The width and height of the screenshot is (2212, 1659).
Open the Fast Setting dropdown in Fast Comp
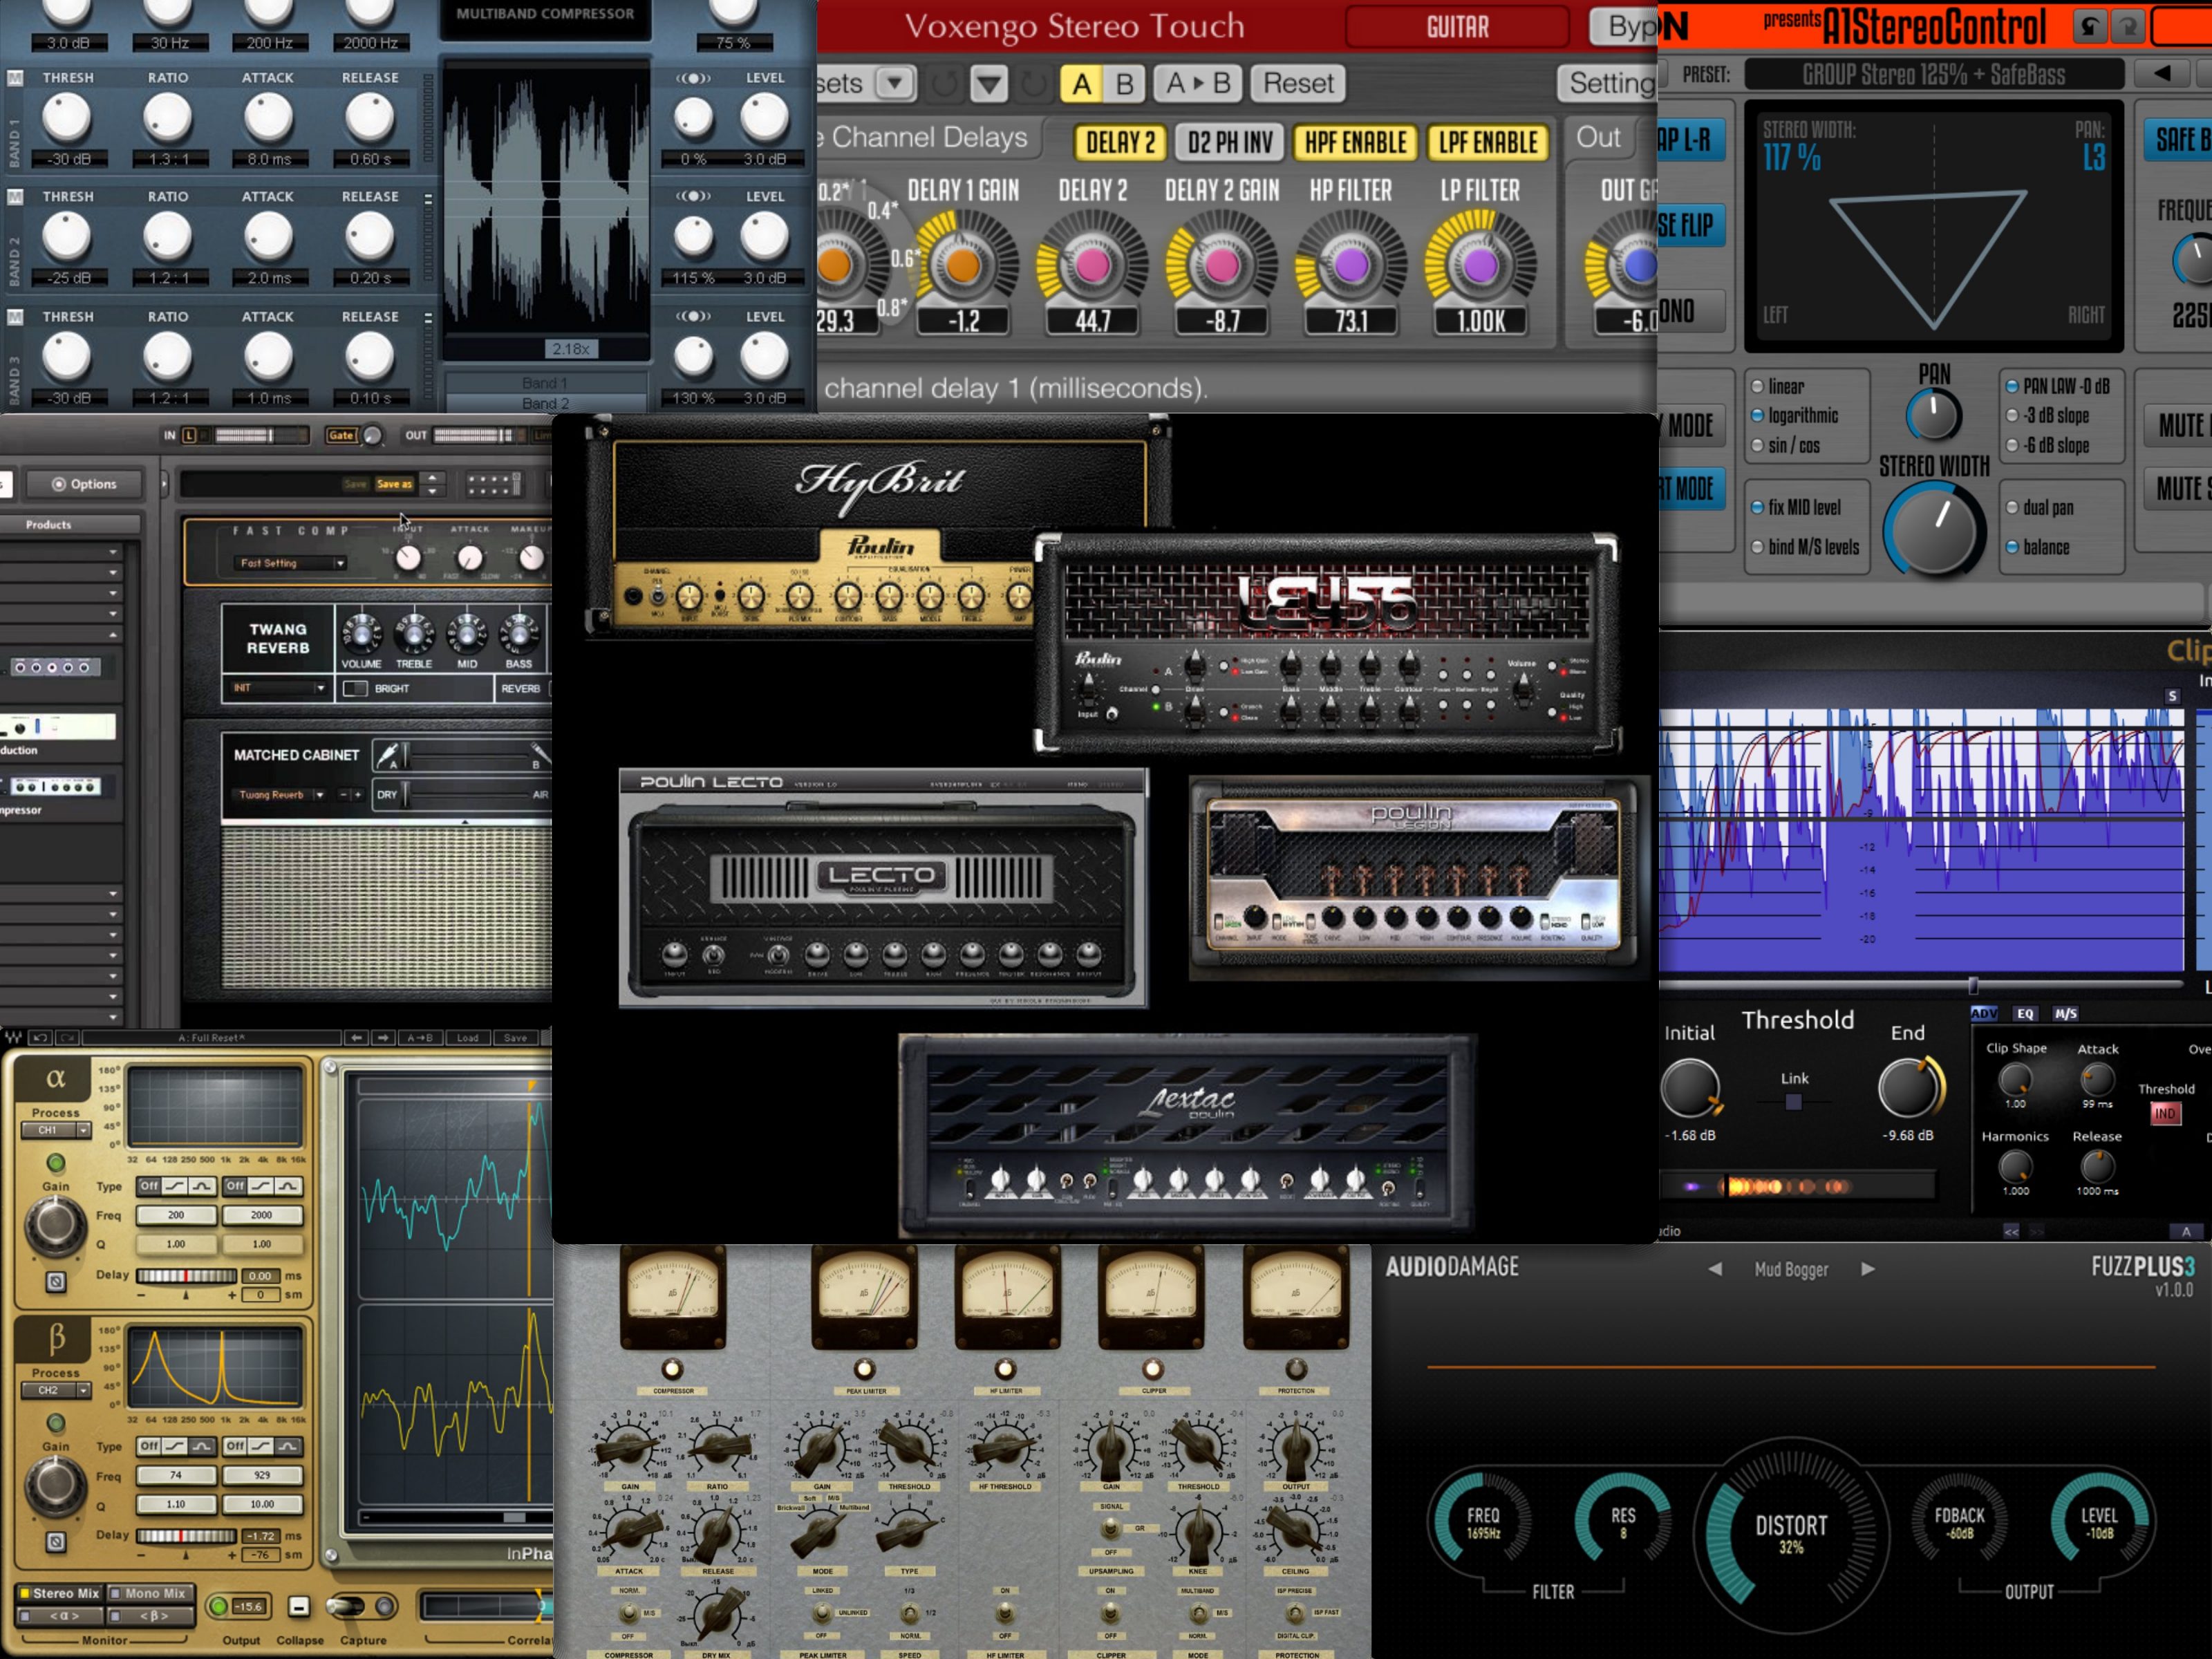tap(340, 563)
